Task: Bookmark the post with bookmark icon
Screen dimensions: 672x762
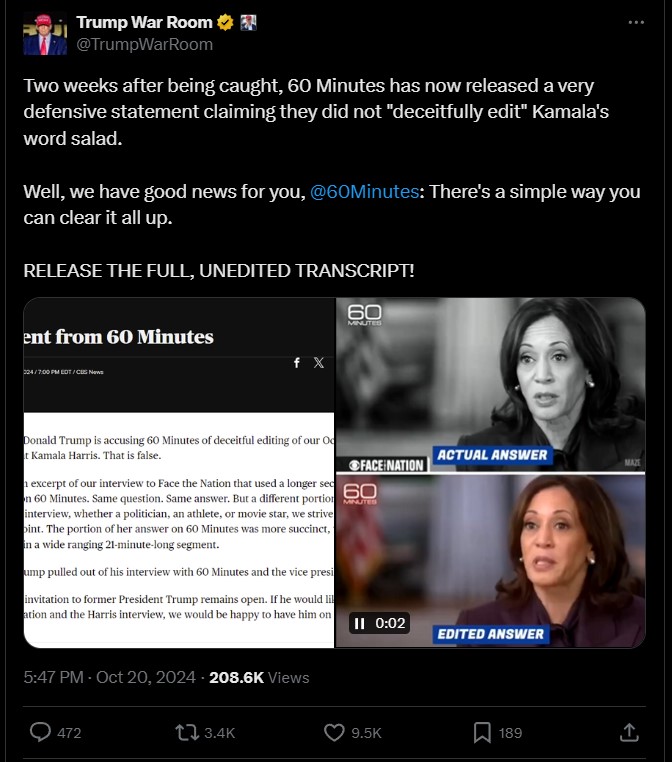Action: click(x=482, y=732)
